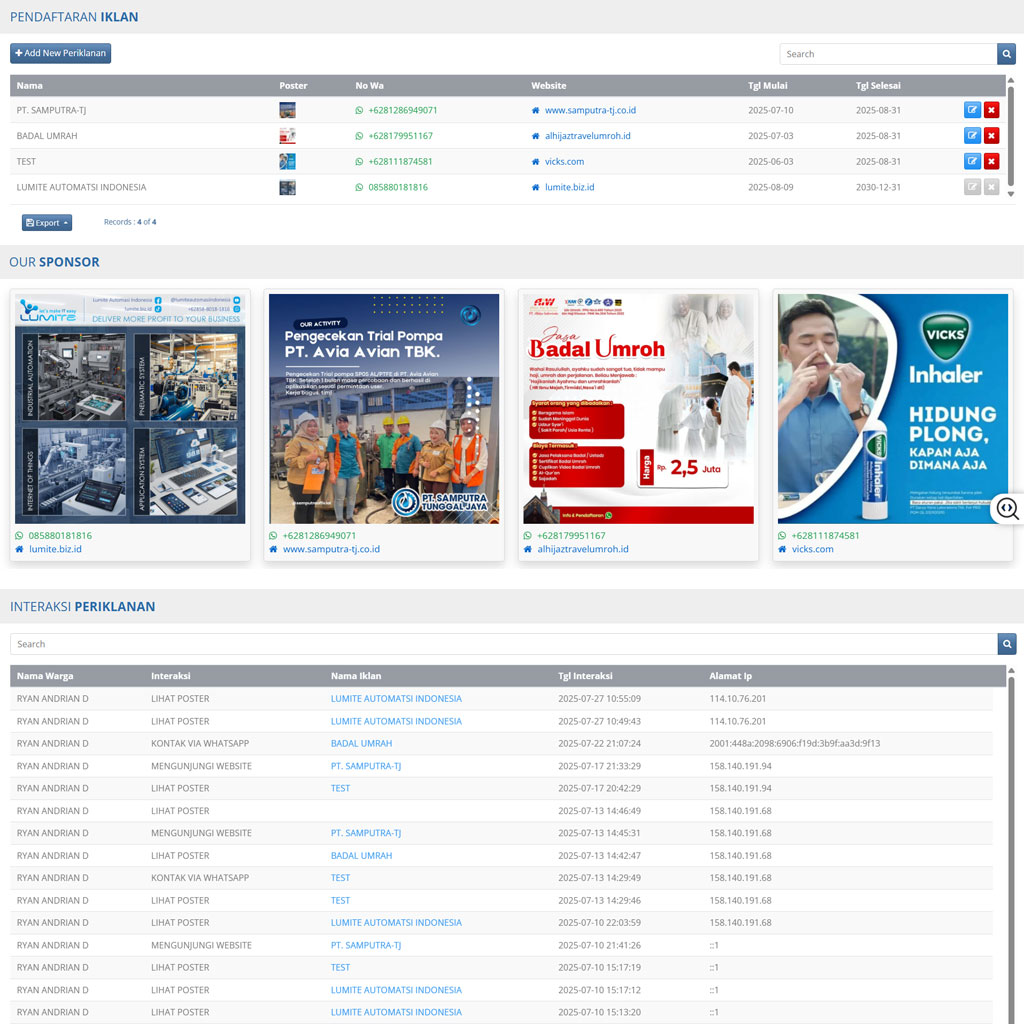This screenshot has height=1024, width=1024.
Task: Edit the BADAL UMRAH advertisement row
Action: click(x=972, y=135)
